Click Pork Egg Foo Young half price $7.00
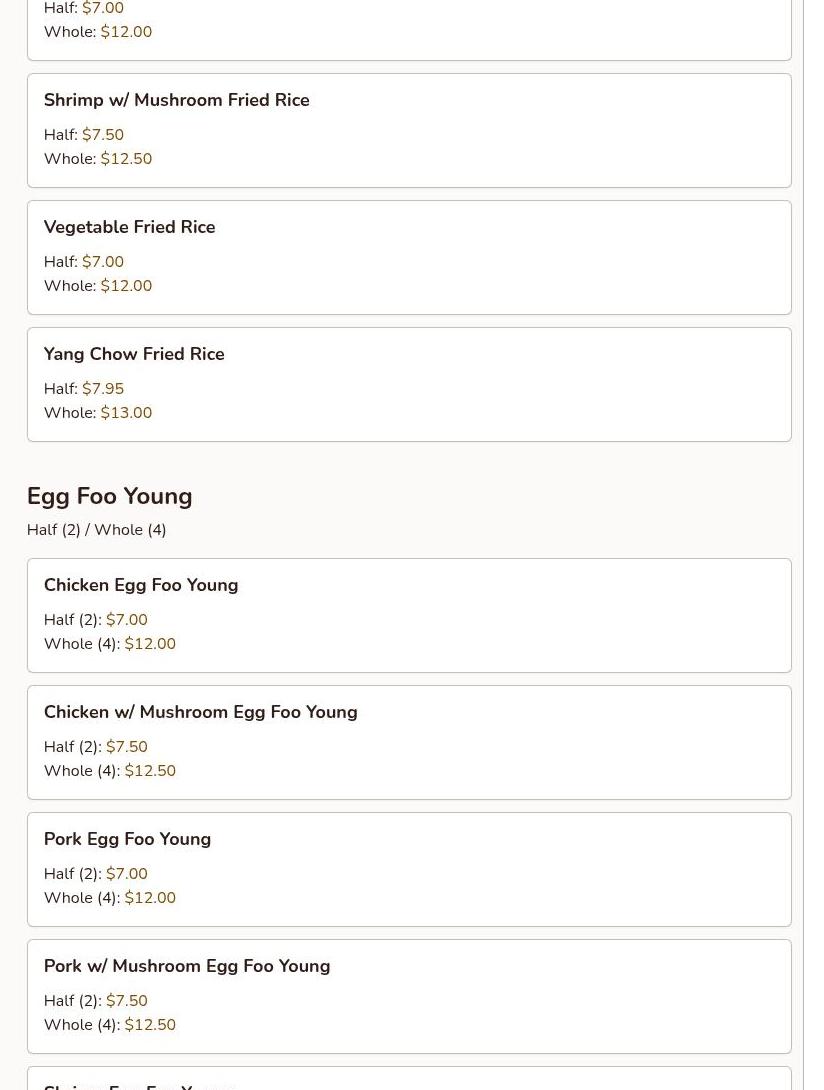 point(127,874)
